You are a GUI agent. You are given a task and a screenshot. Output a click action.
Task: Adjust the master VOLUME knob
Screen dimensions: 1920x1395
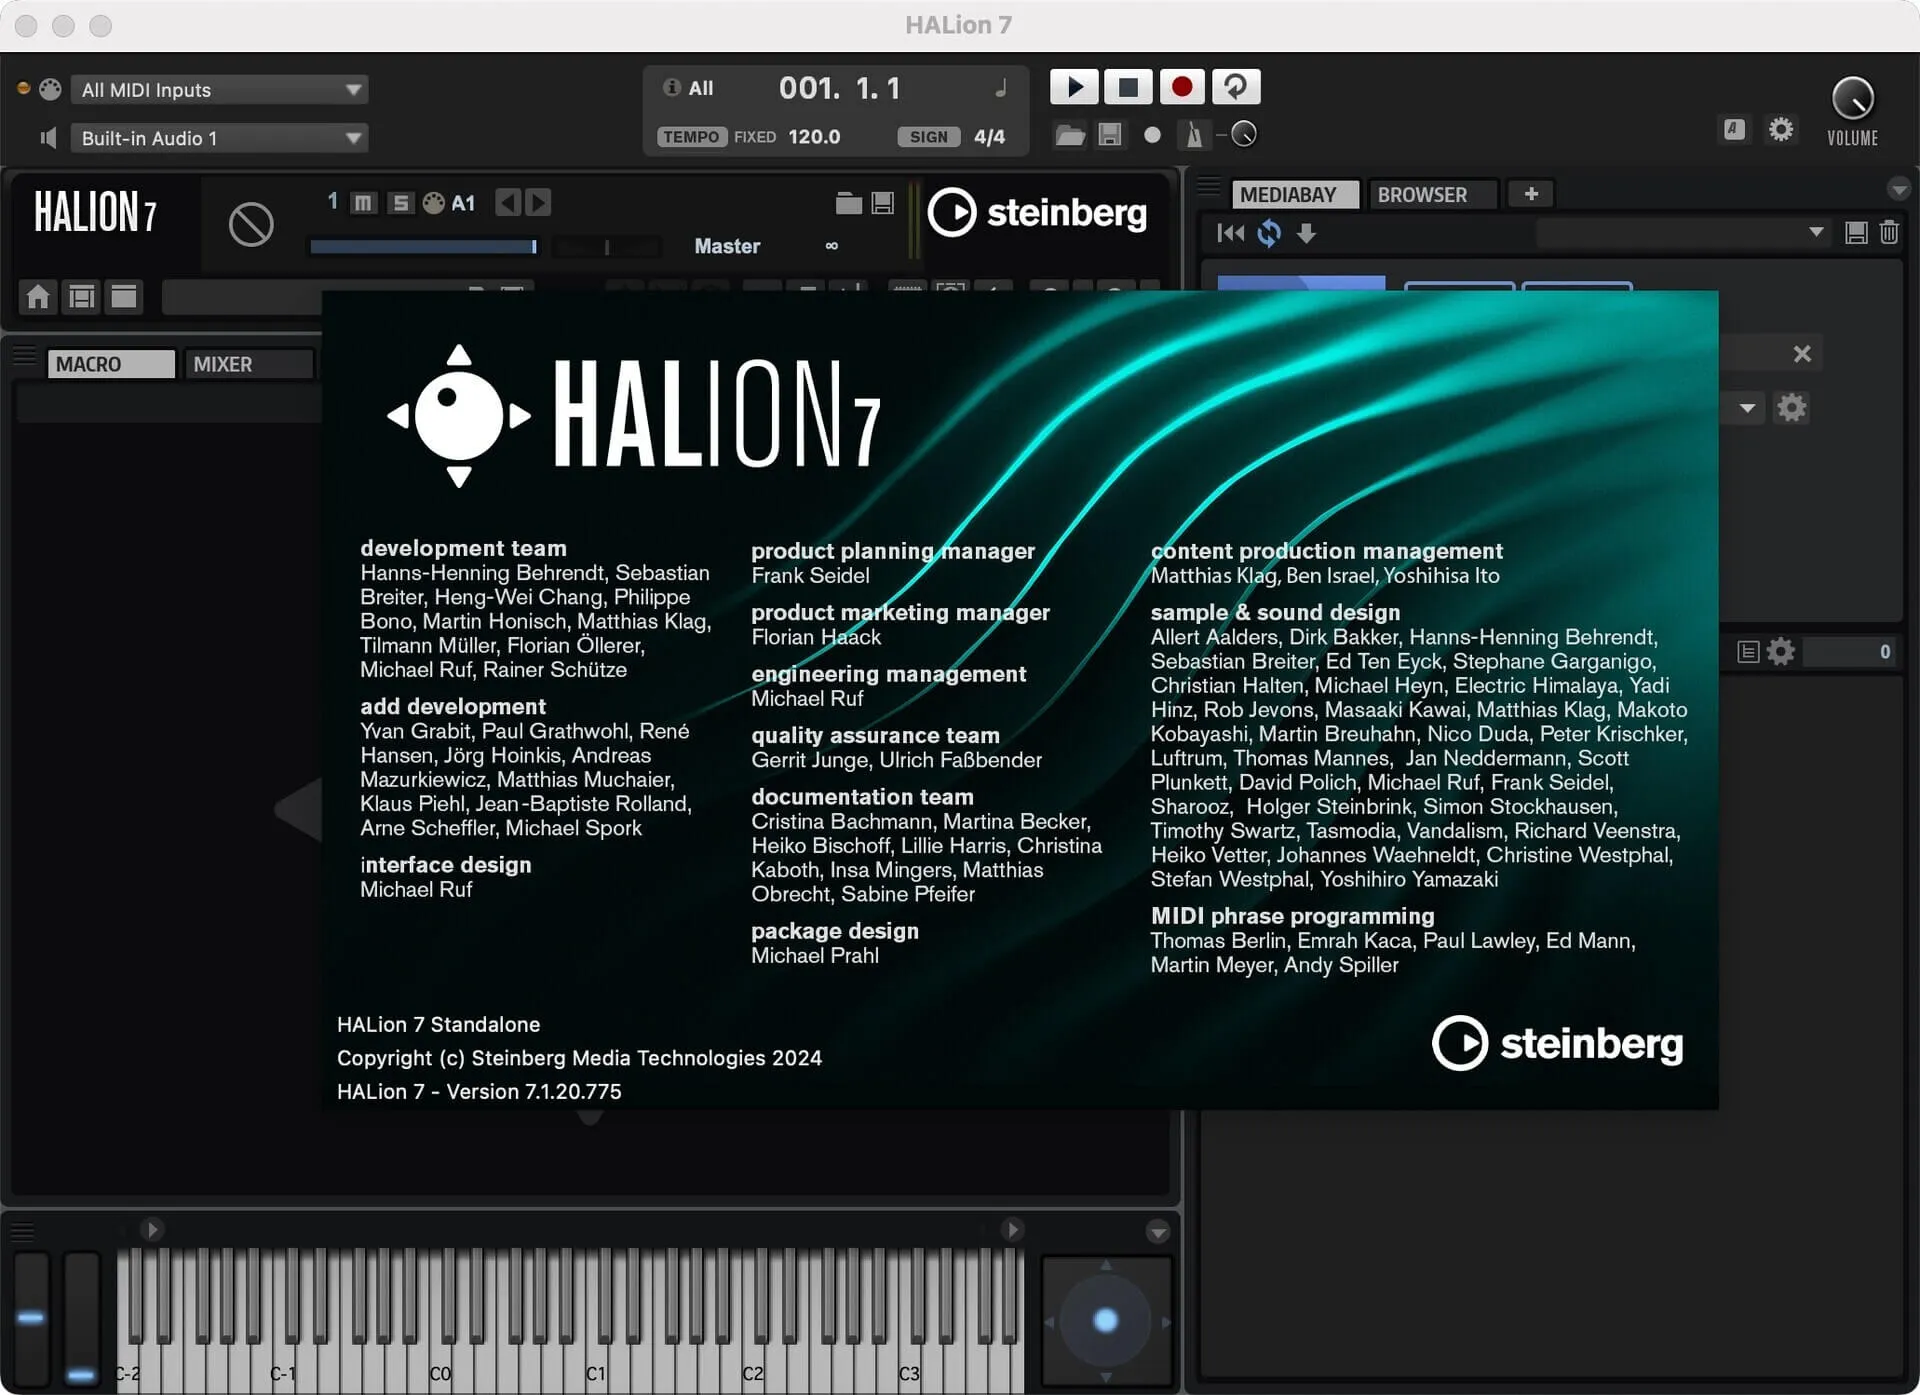click(x=1852, y=98)
